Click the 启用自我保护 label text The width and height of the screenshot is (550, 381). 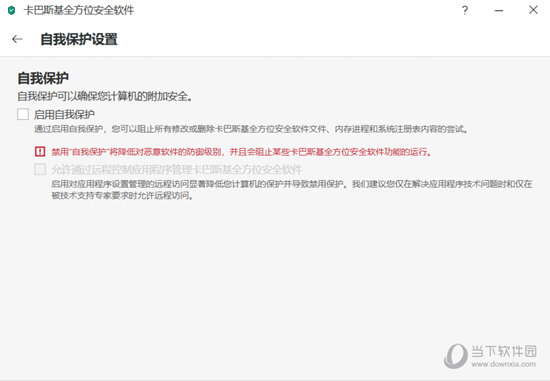coord(64,114)
